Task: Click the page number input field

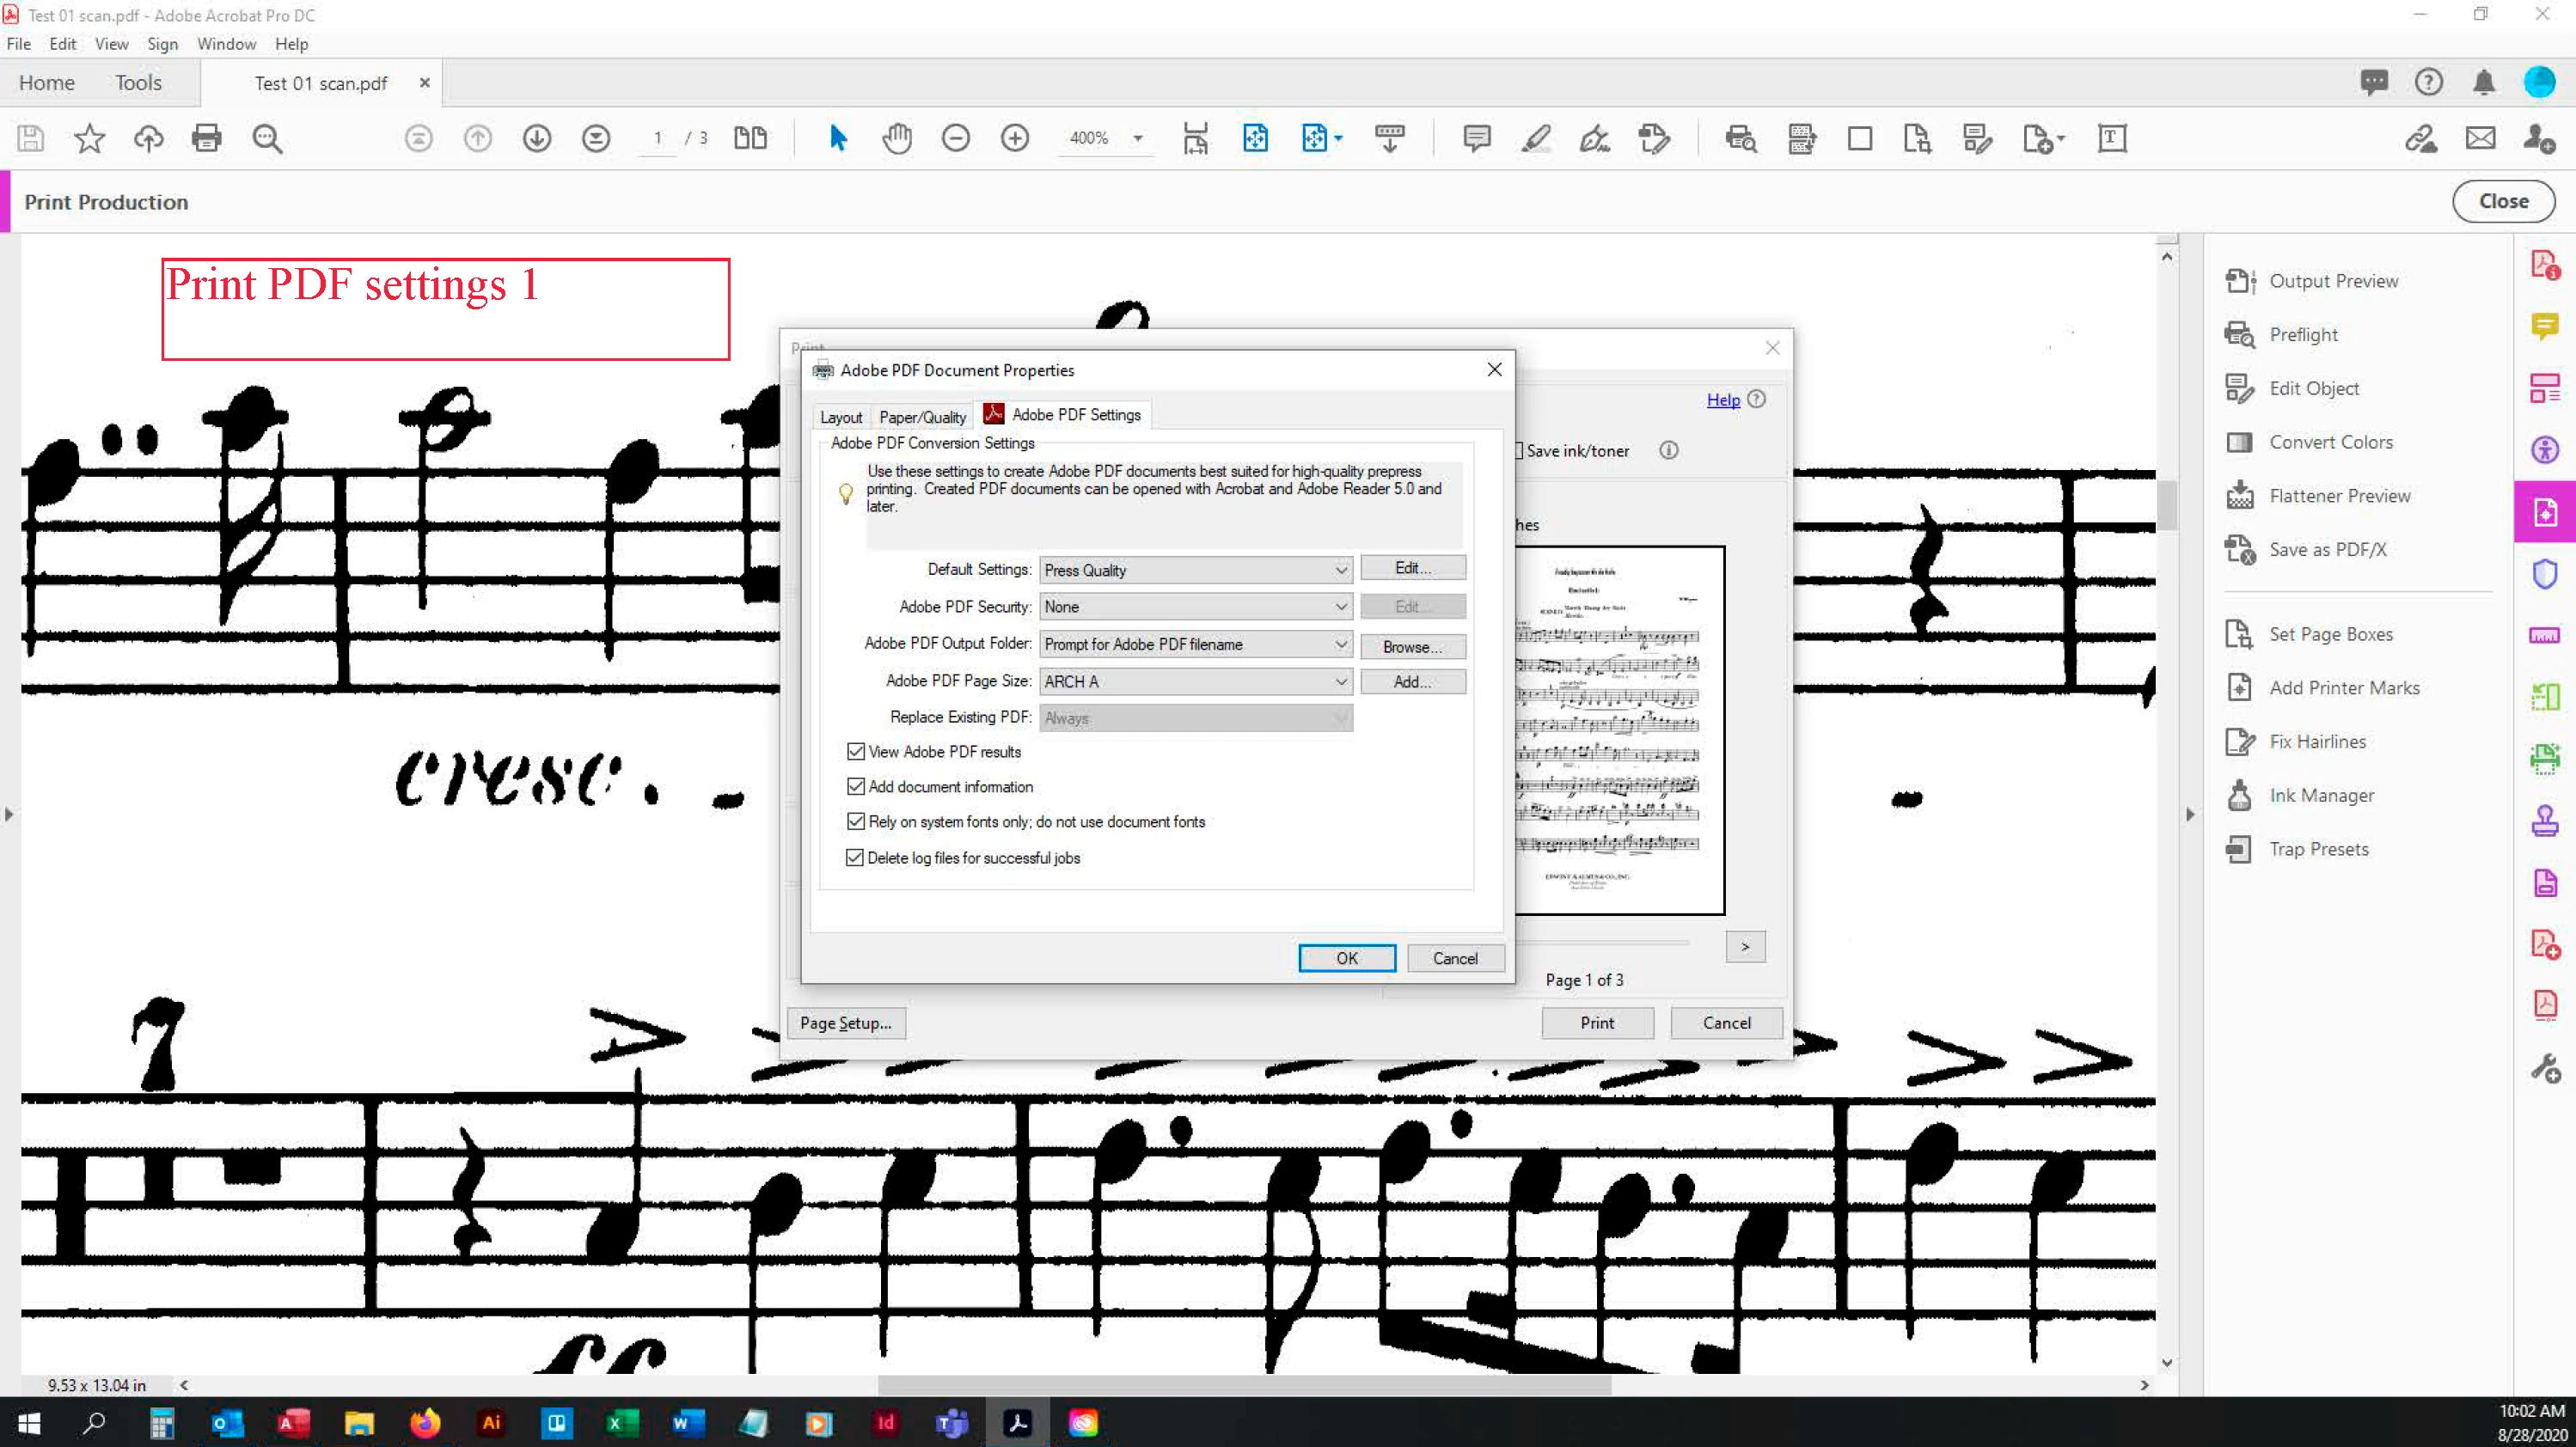Action: coord(657,138)
